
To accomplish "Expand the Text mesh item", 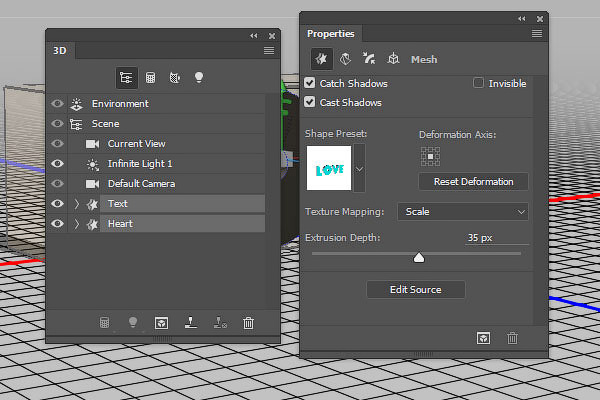I will [77, 204].
